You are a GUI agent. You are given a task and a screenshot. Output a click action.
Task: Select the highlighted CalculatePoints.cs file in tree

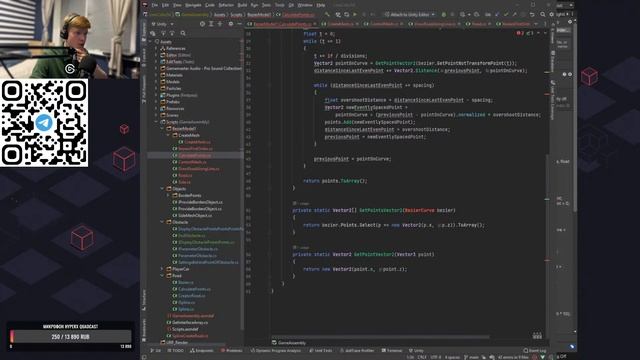(x=195, y=155)
